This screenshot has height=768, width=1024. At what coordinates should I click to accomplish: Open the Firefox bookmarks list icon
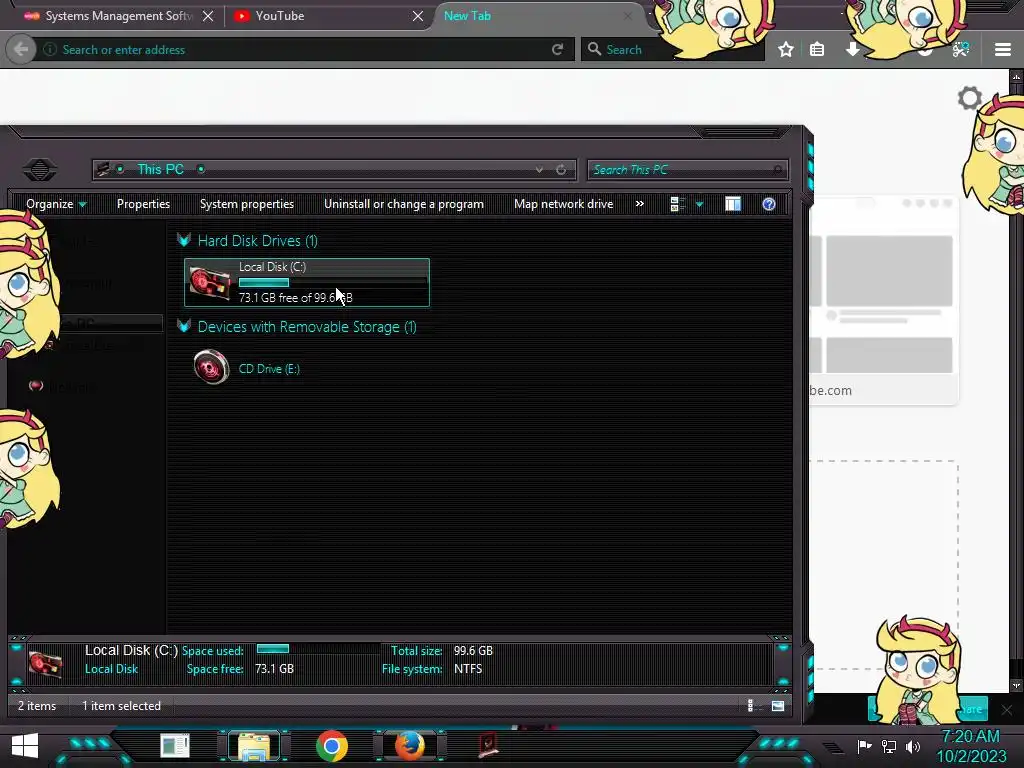point(817,50)
